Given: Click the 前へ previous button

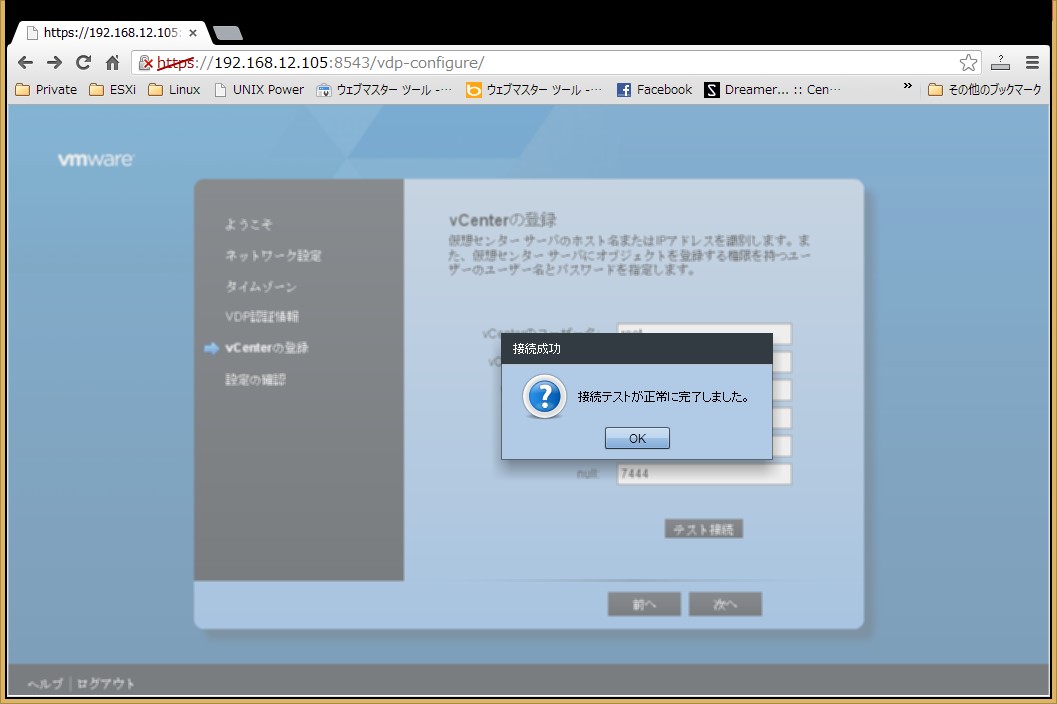Looking at the screenshot, I should (644, 604).
